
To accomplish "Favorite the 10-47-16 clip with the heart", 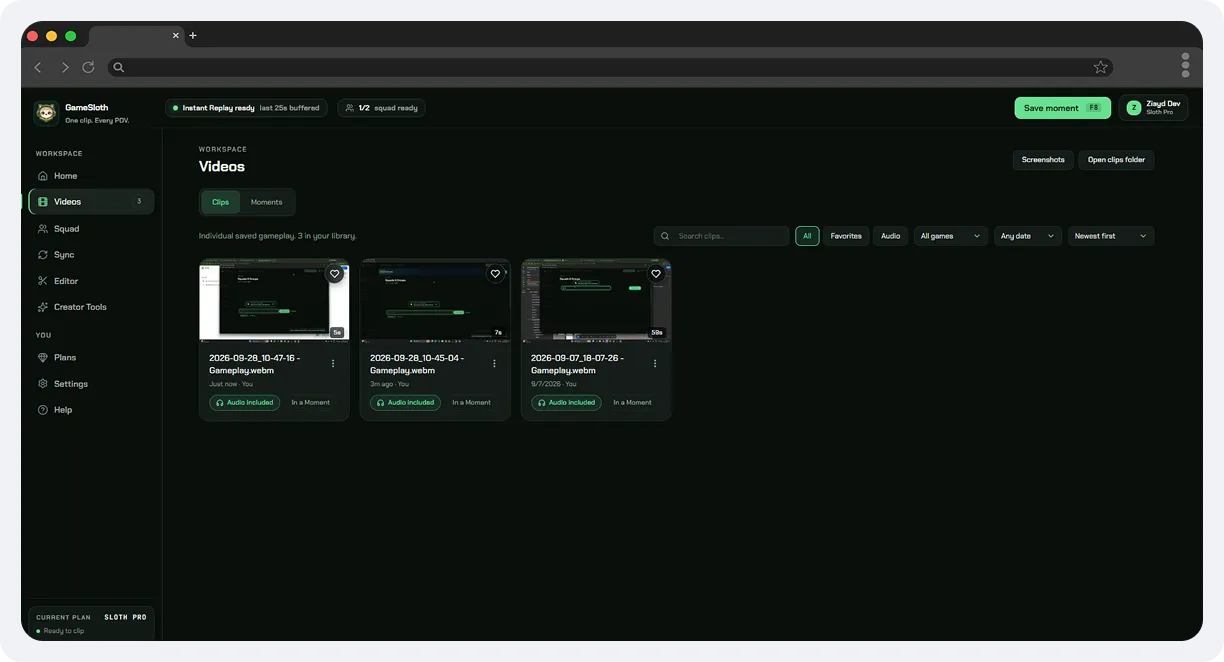I will [335, 274].
